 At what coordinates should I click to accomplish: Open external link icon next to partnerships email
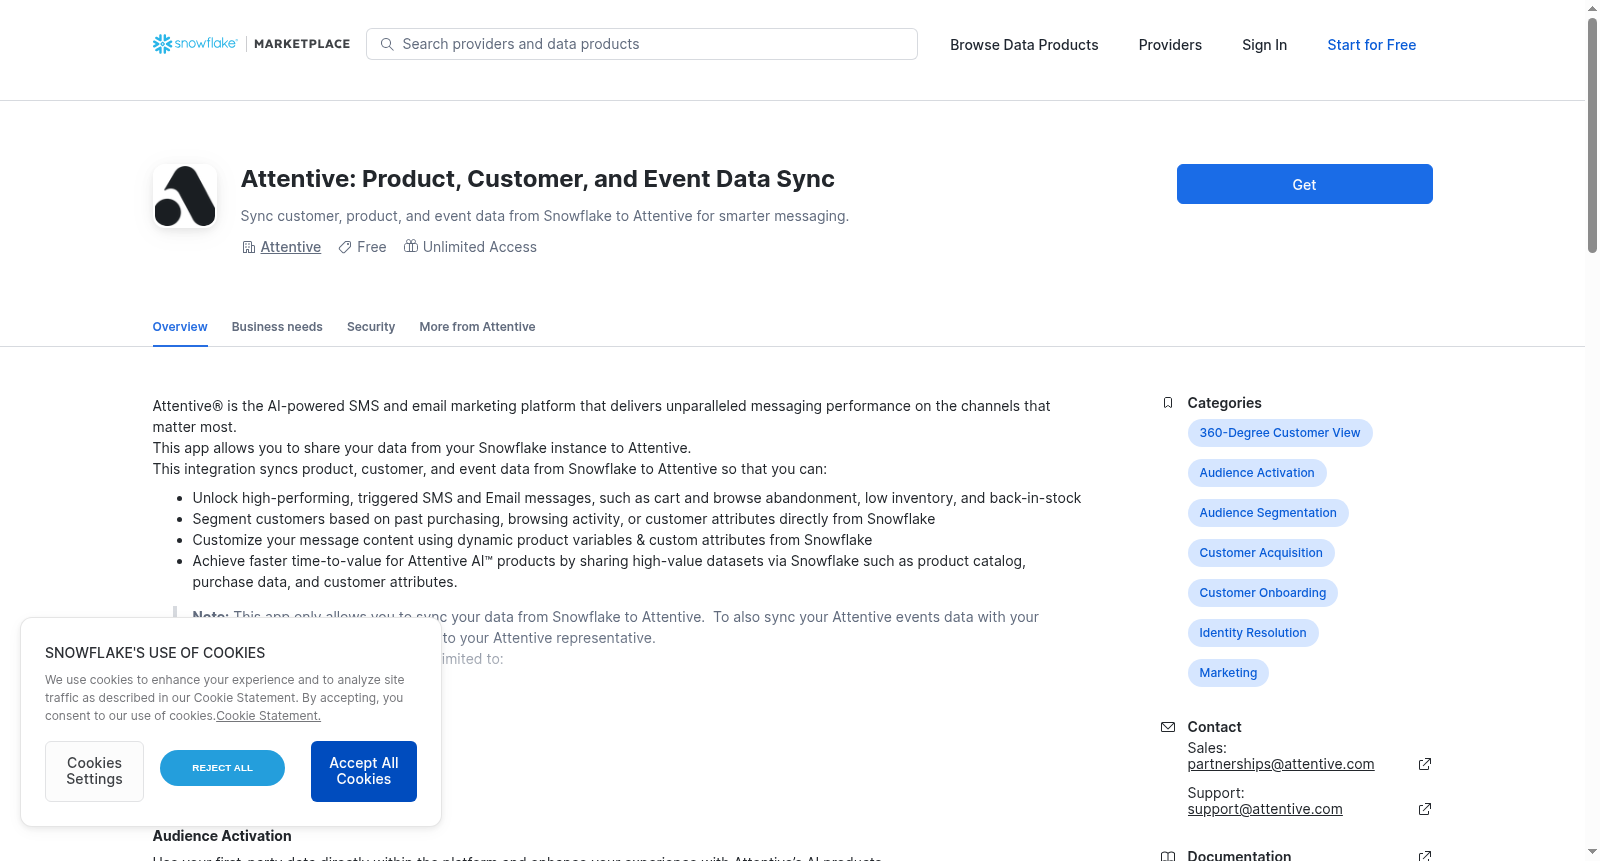[1425, 764]
